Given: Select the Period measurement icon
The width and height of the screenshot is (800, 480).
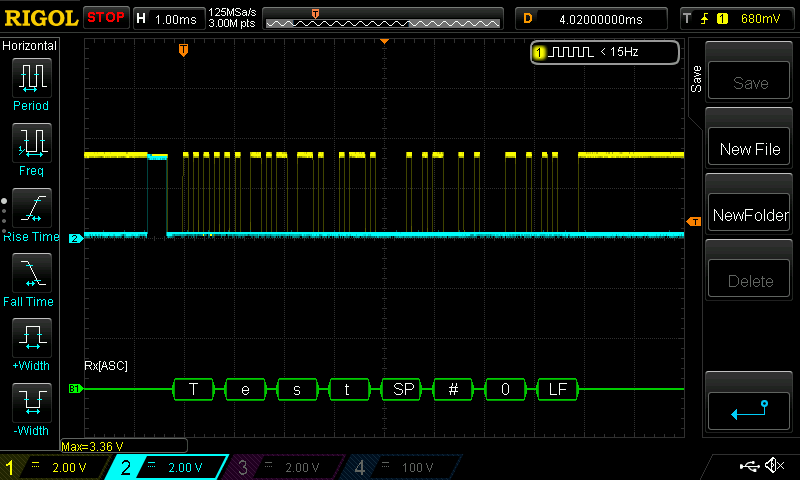Looking at the screenshot, I should click(31, 78).
